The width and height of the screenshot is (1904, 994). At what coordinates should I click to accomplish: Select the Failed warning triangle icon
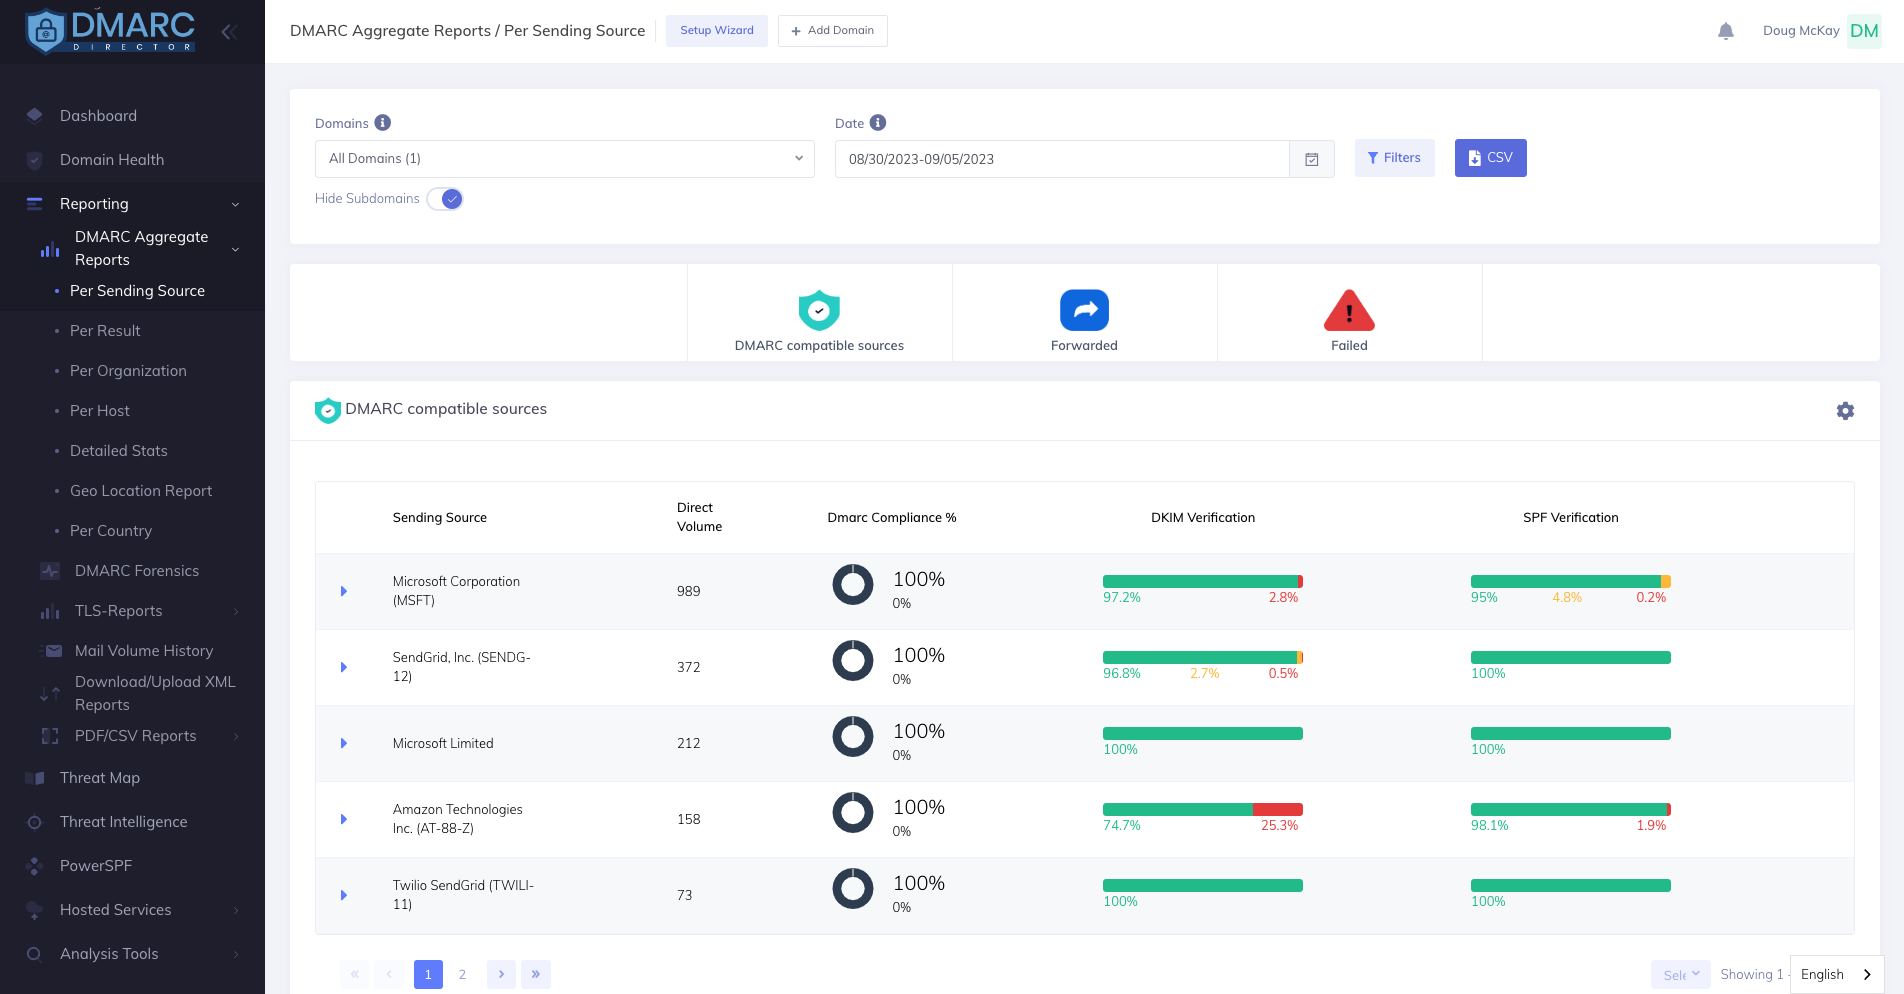[x=1349, y=310]
